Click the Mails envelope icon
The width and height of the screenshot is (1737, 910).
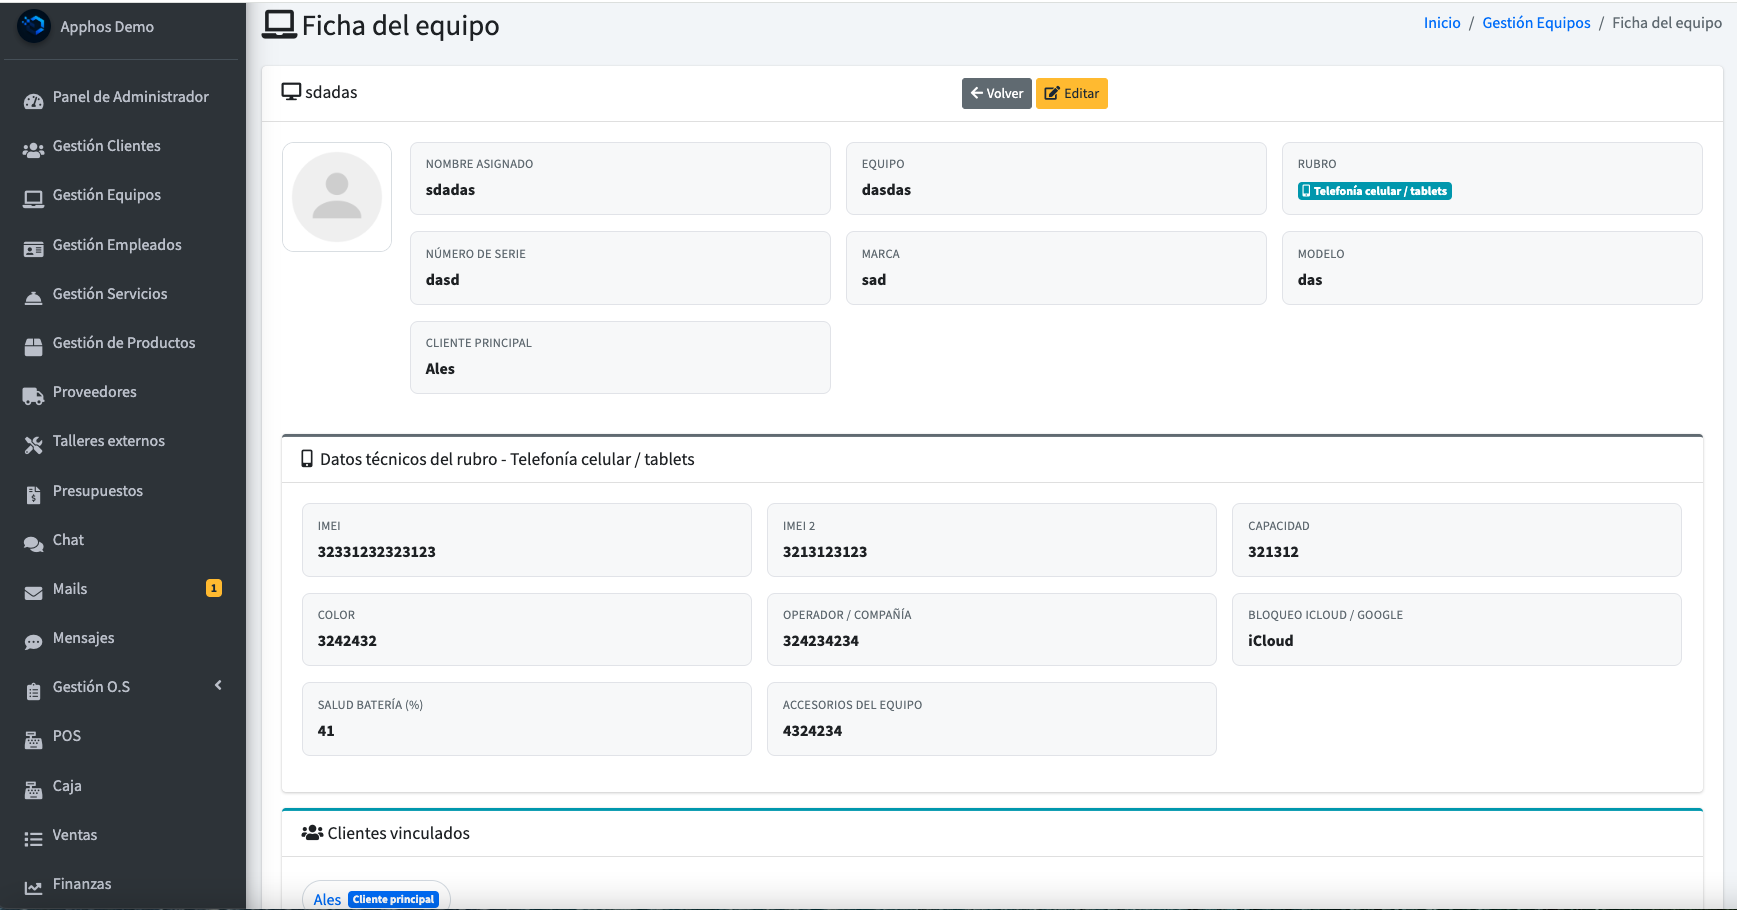click(x=34, y=593)
